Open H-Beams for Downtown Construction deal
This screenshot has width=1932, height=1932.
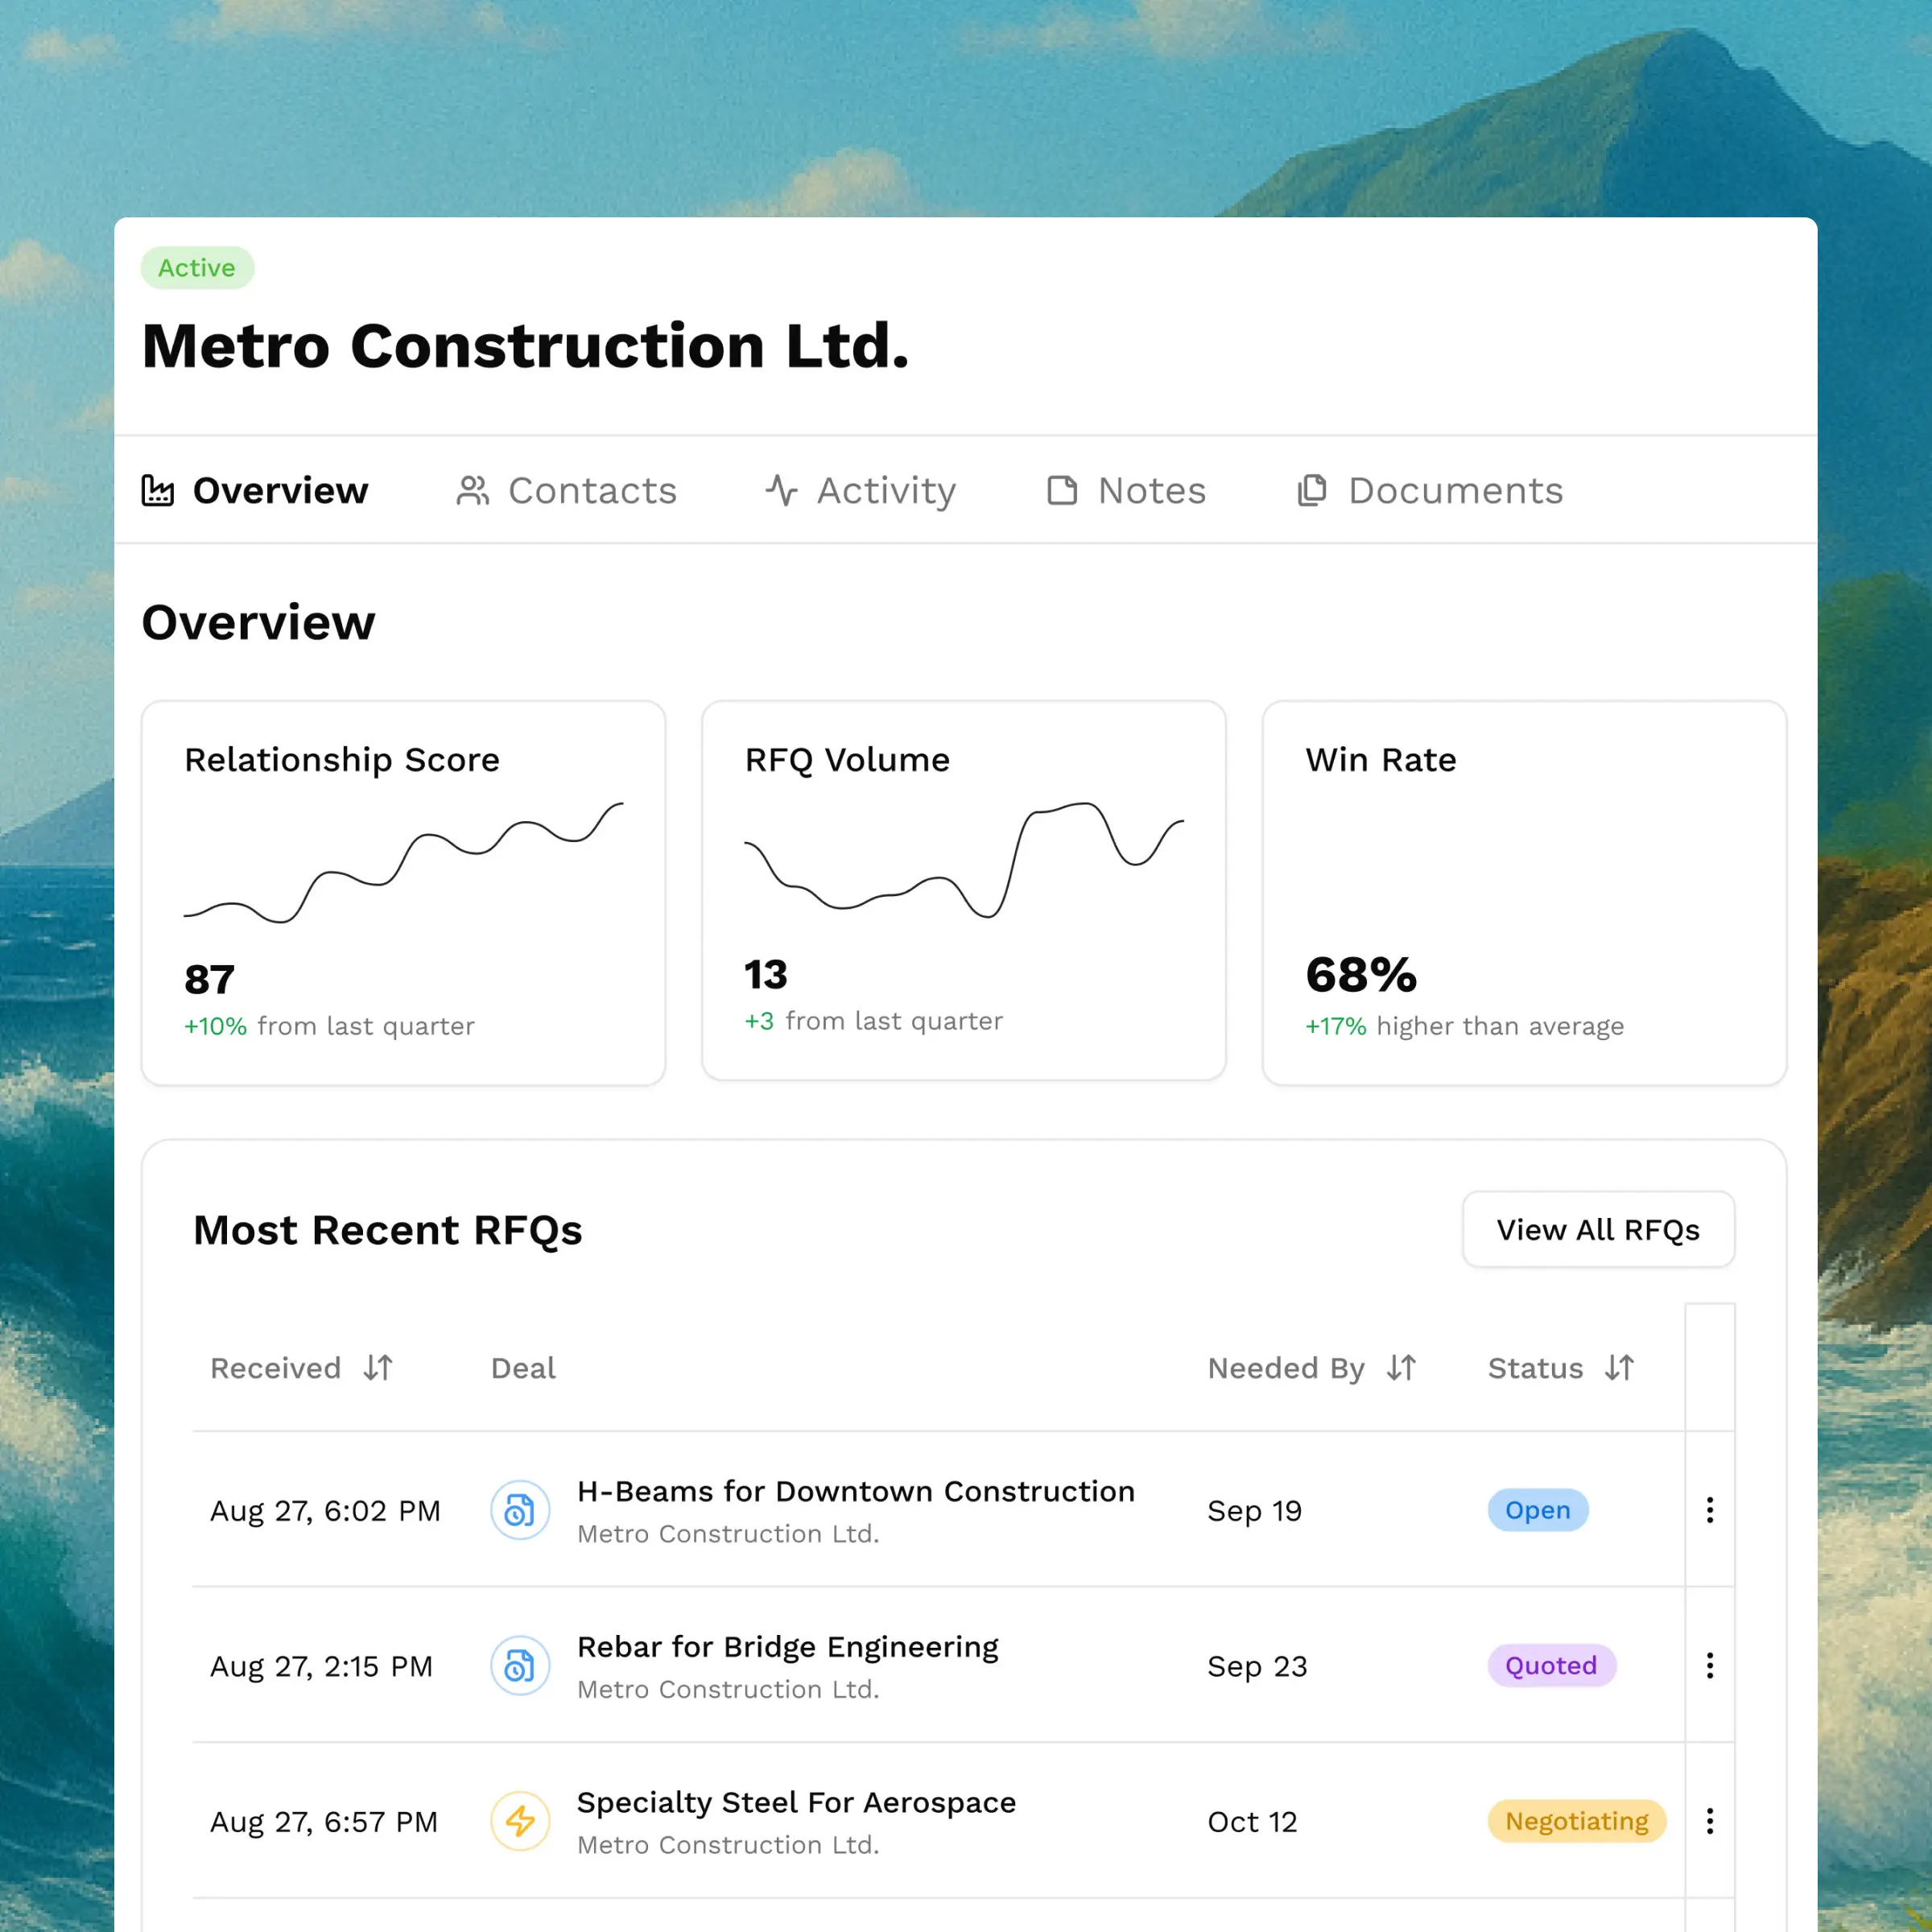point(855,1491)
